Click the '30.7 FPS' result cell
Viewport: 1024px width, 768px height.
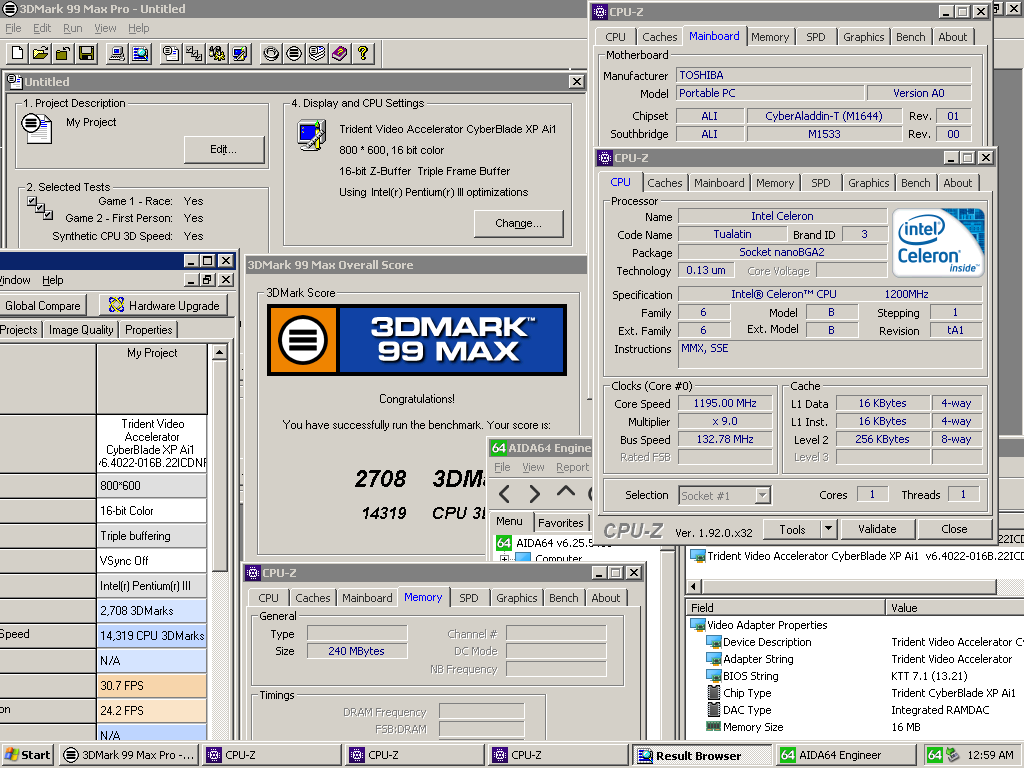152,686
